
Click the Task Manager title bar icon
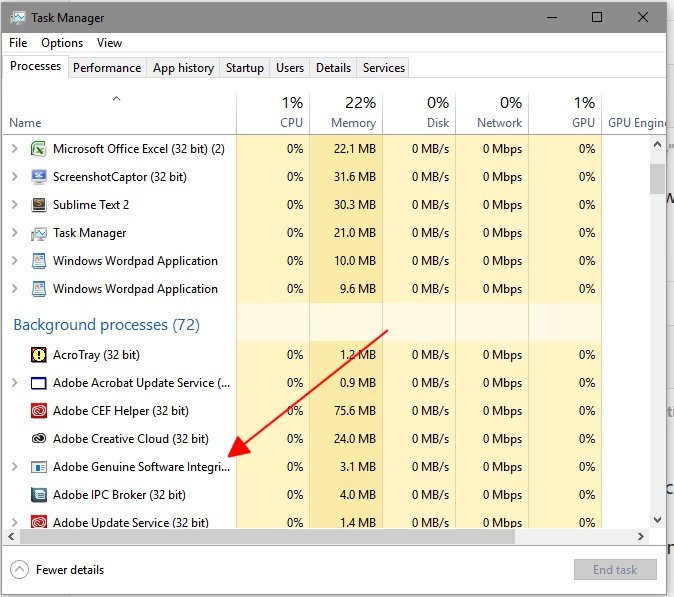pyautogui.click(x=18, y=18)
